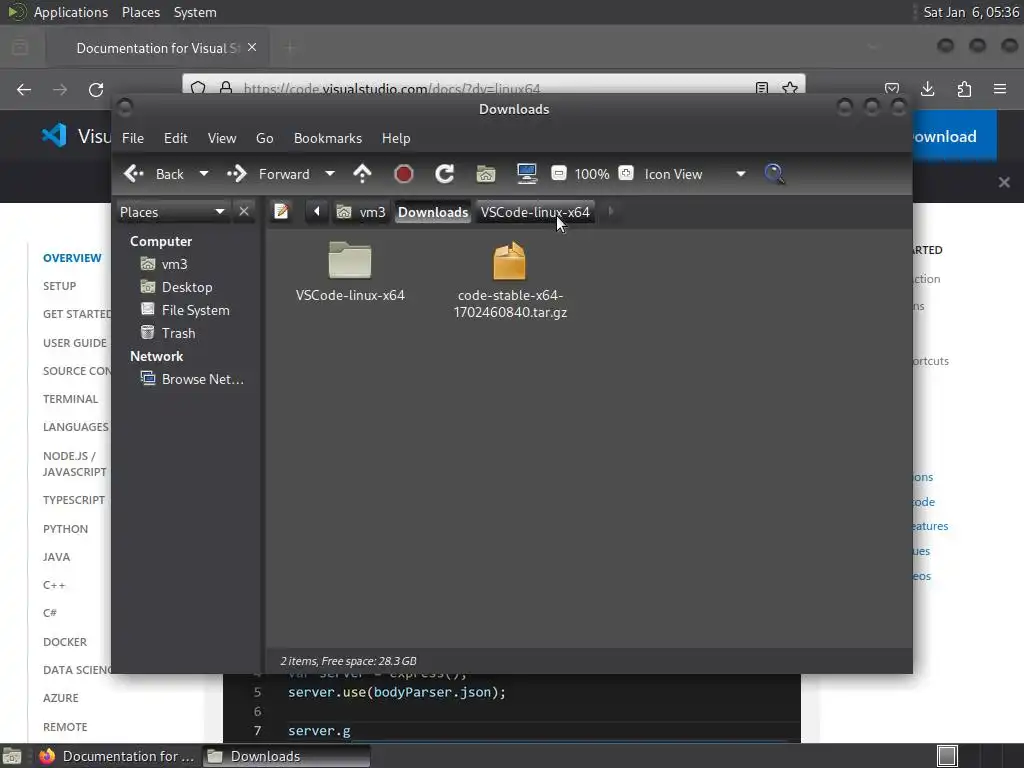This screenshot has height=768, width=1024.
Task: Open the System menu in top panel
Action: [x=195, y=12]
